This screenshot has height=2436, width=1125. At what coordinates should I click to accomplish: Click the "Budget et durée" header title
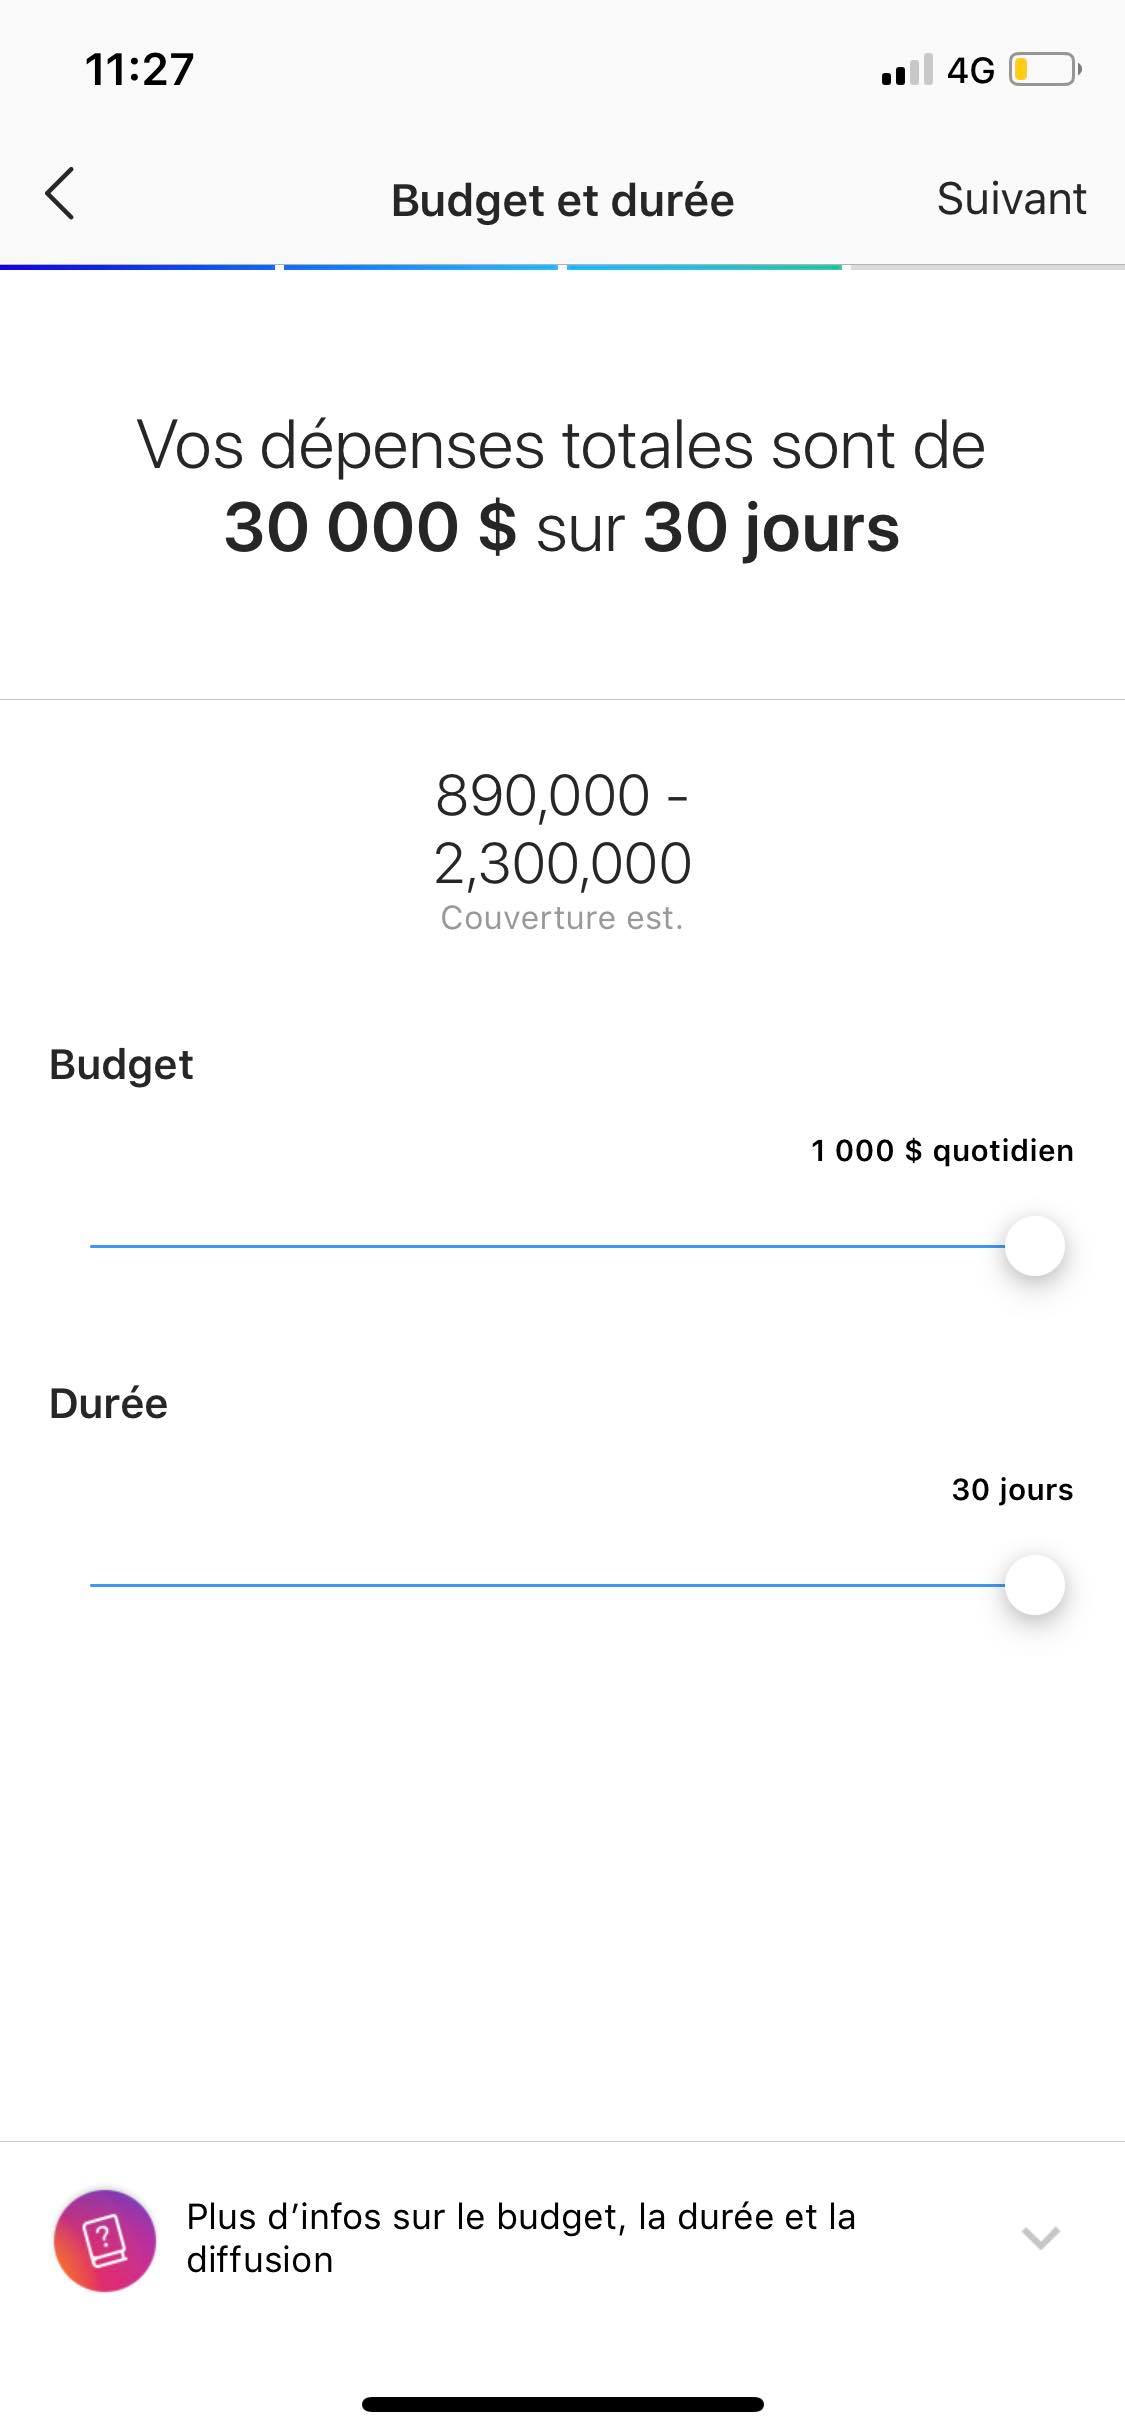562,200
